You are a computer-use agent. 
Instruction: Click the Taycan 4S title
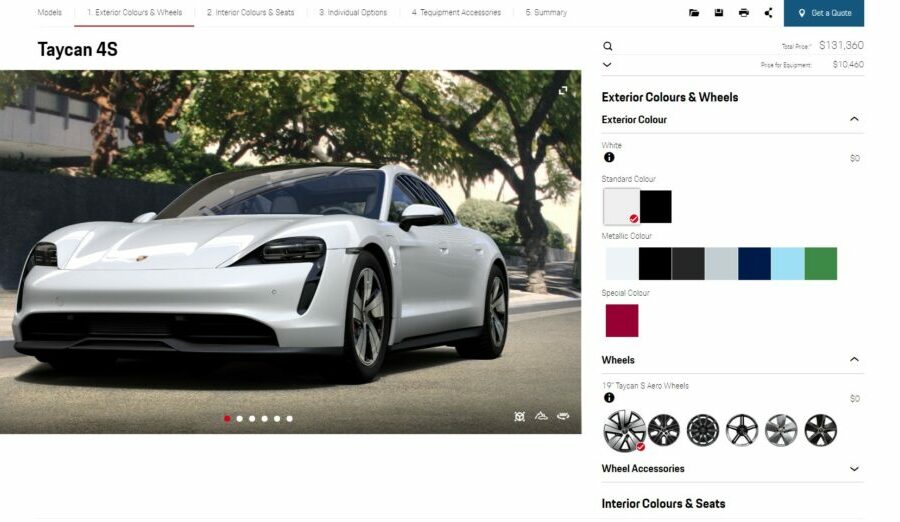tap(77, 49)
